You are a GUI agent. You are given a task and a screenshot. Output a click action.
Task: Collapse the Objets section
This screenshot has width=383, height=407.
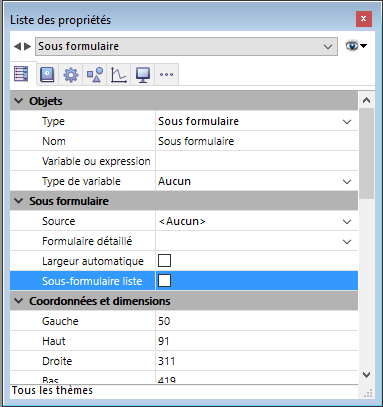pos(19,101)
